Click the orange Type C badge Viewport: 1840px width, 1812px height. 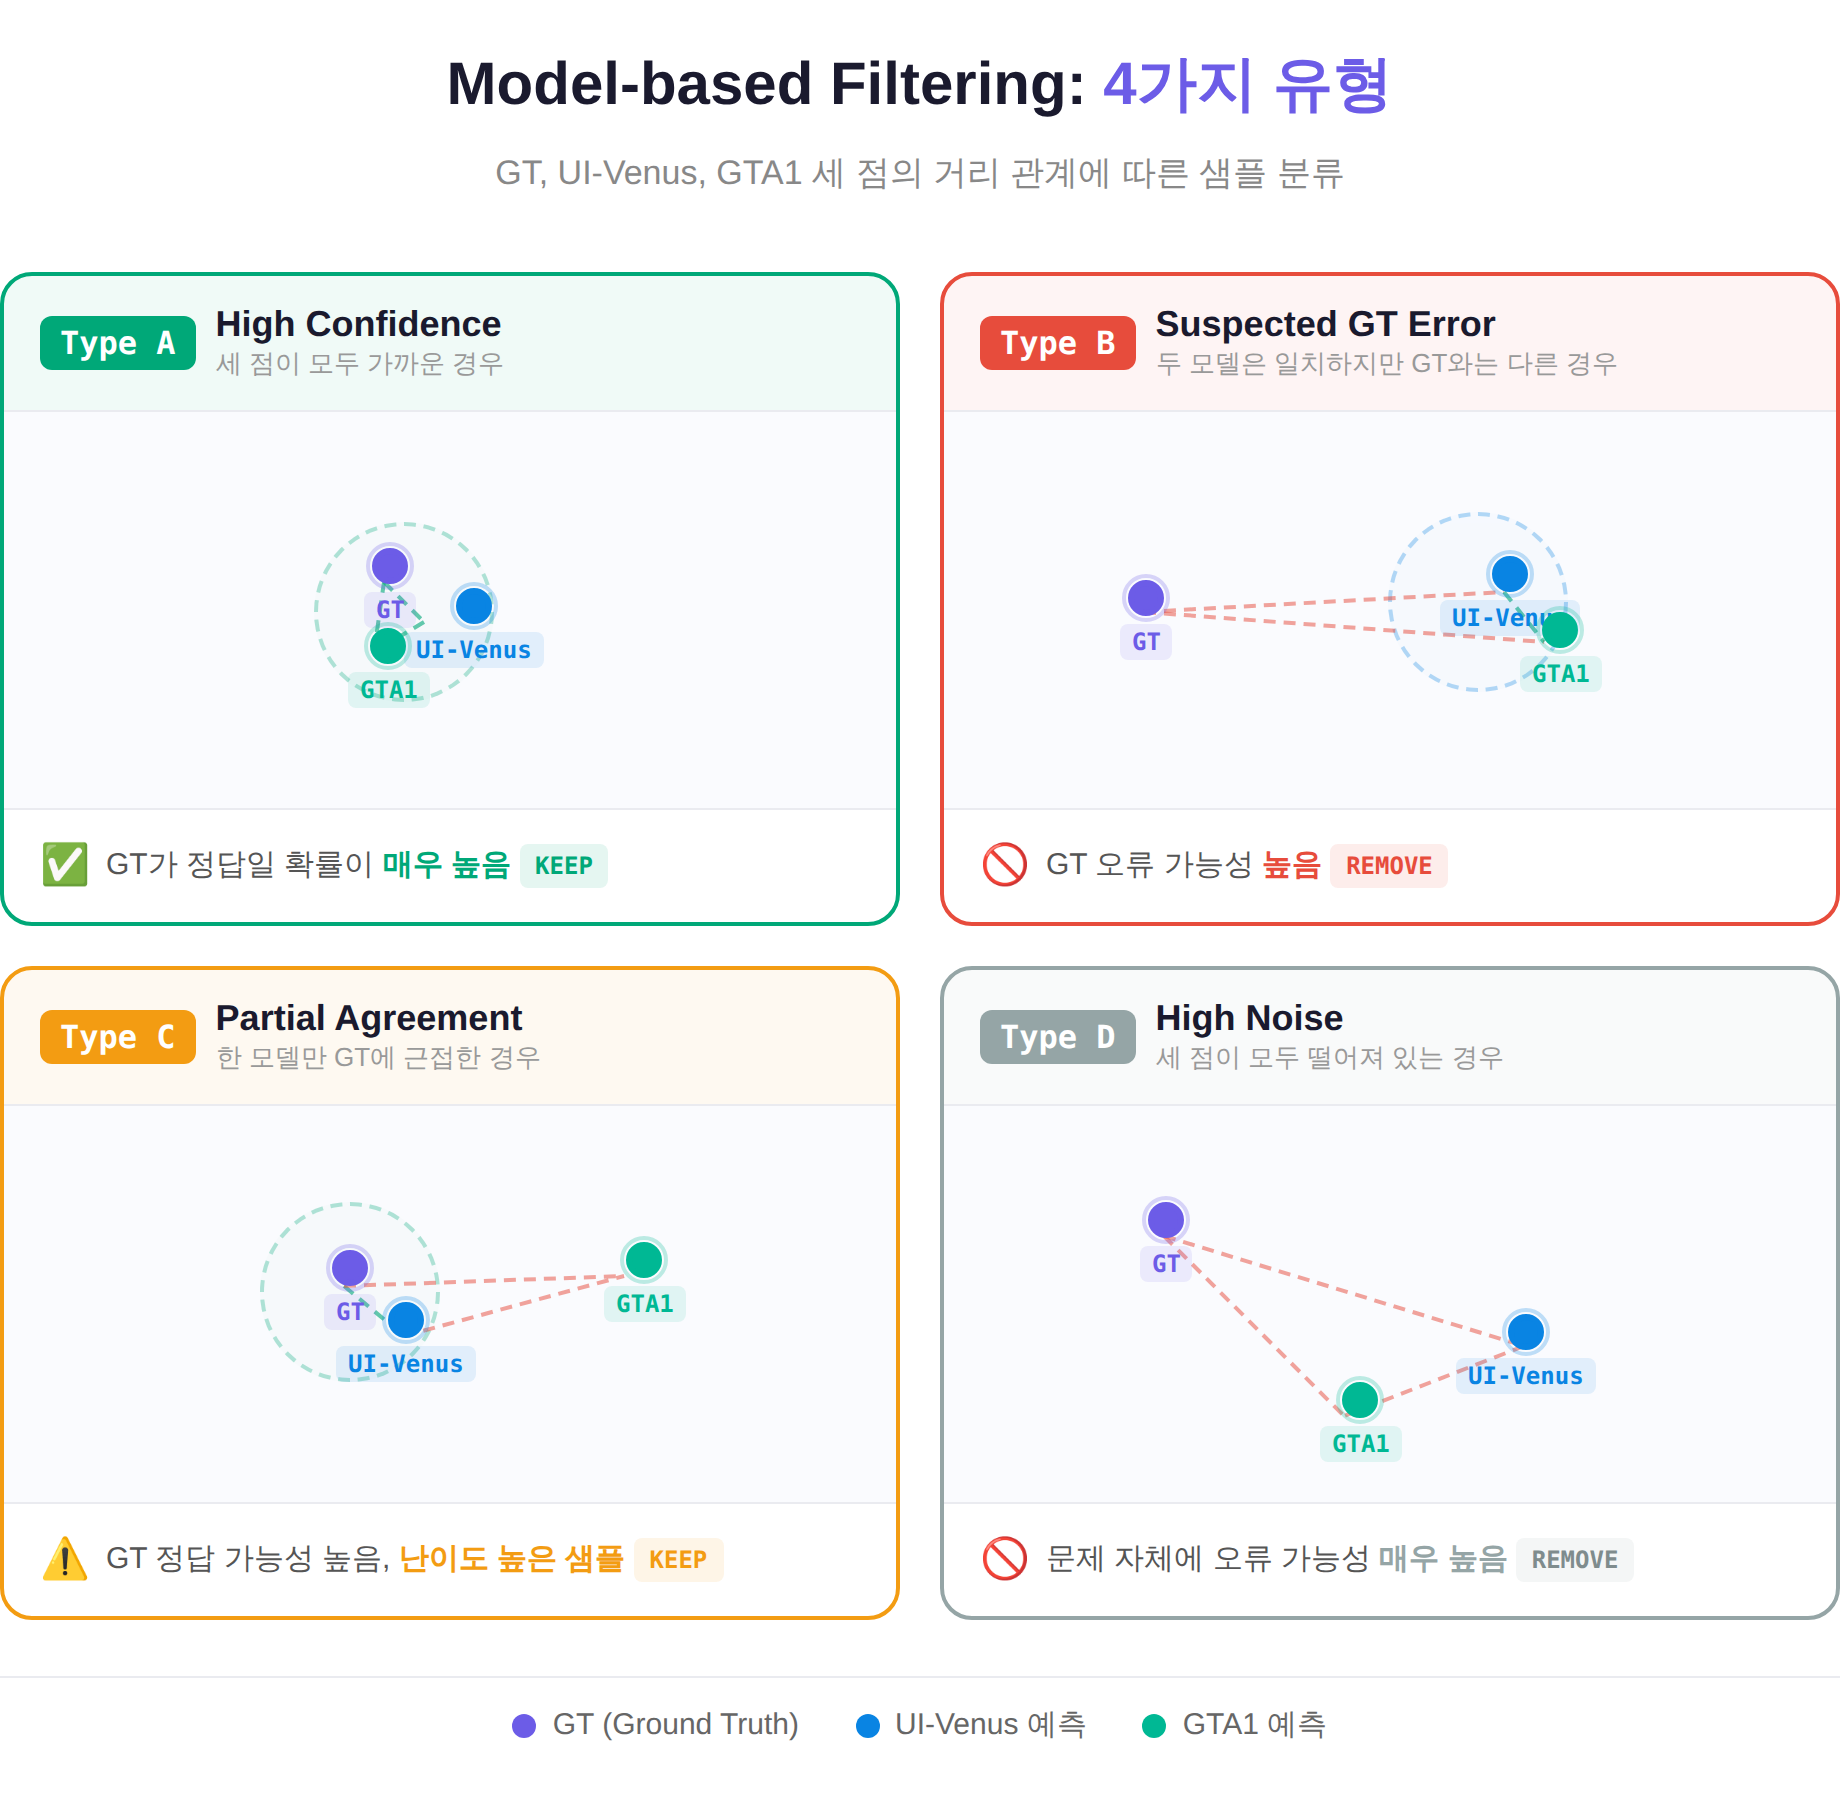pyautogui.click(x=118, y=1037)
